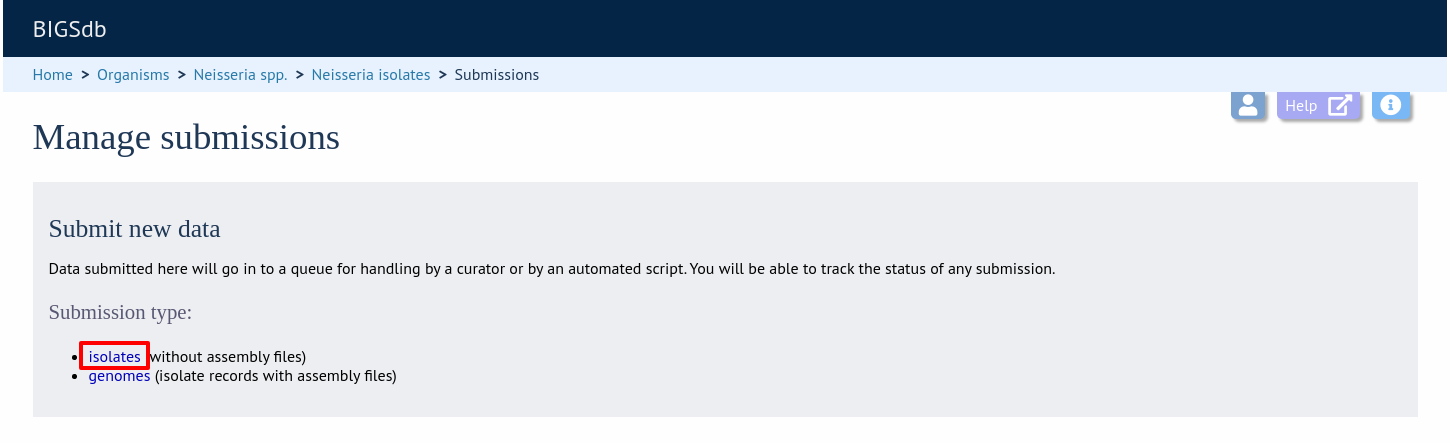Select the genomes submission type link

tap(119, 376)
